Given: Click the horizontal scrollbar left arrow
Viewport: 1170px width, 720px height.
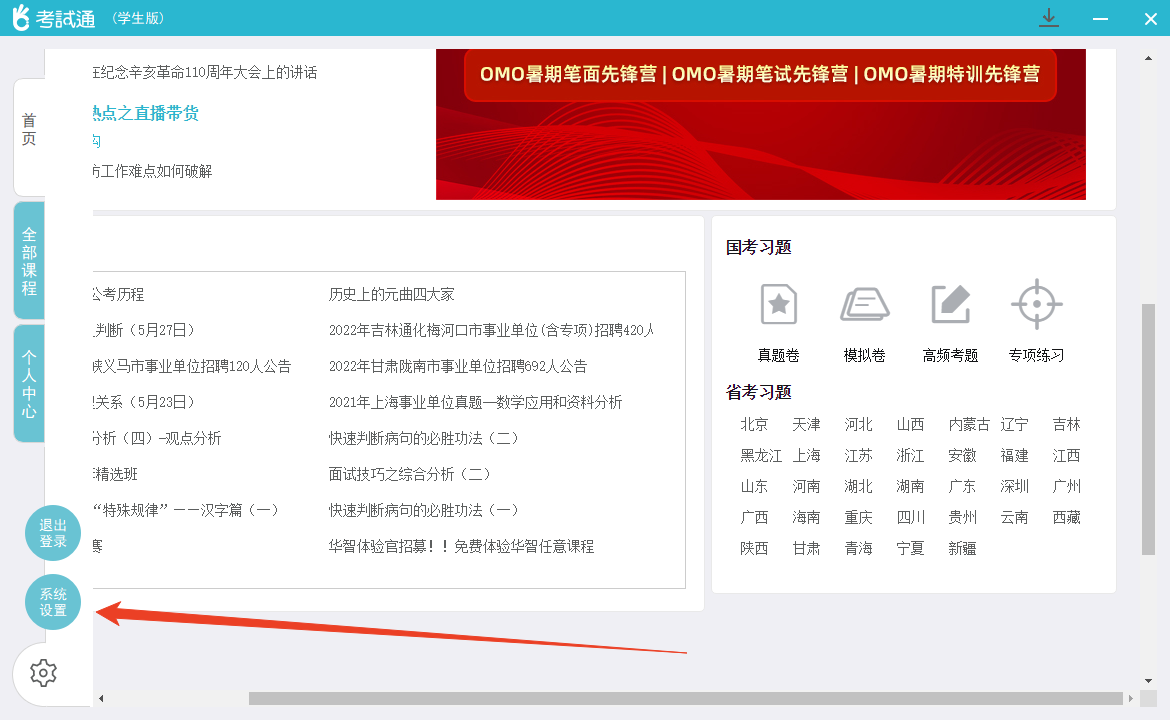Looking at the screenshot, I should pyautogui.click(x=101, y=698).
